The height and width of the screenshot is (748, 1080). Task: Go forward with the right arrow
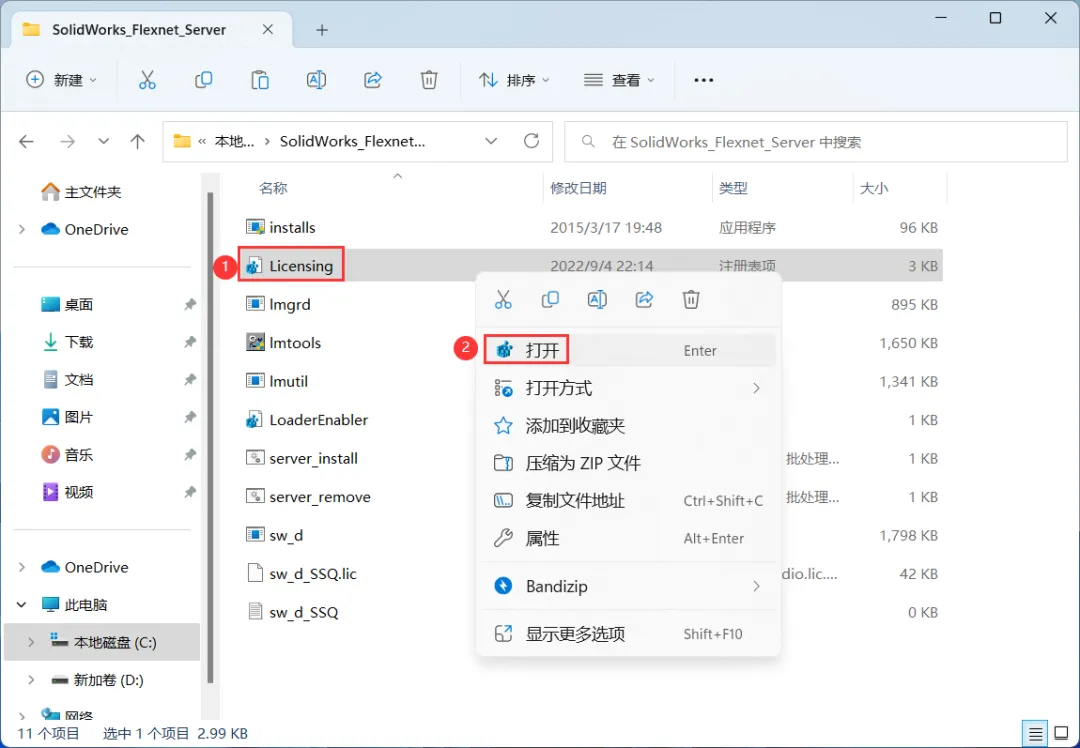(67, 141)
